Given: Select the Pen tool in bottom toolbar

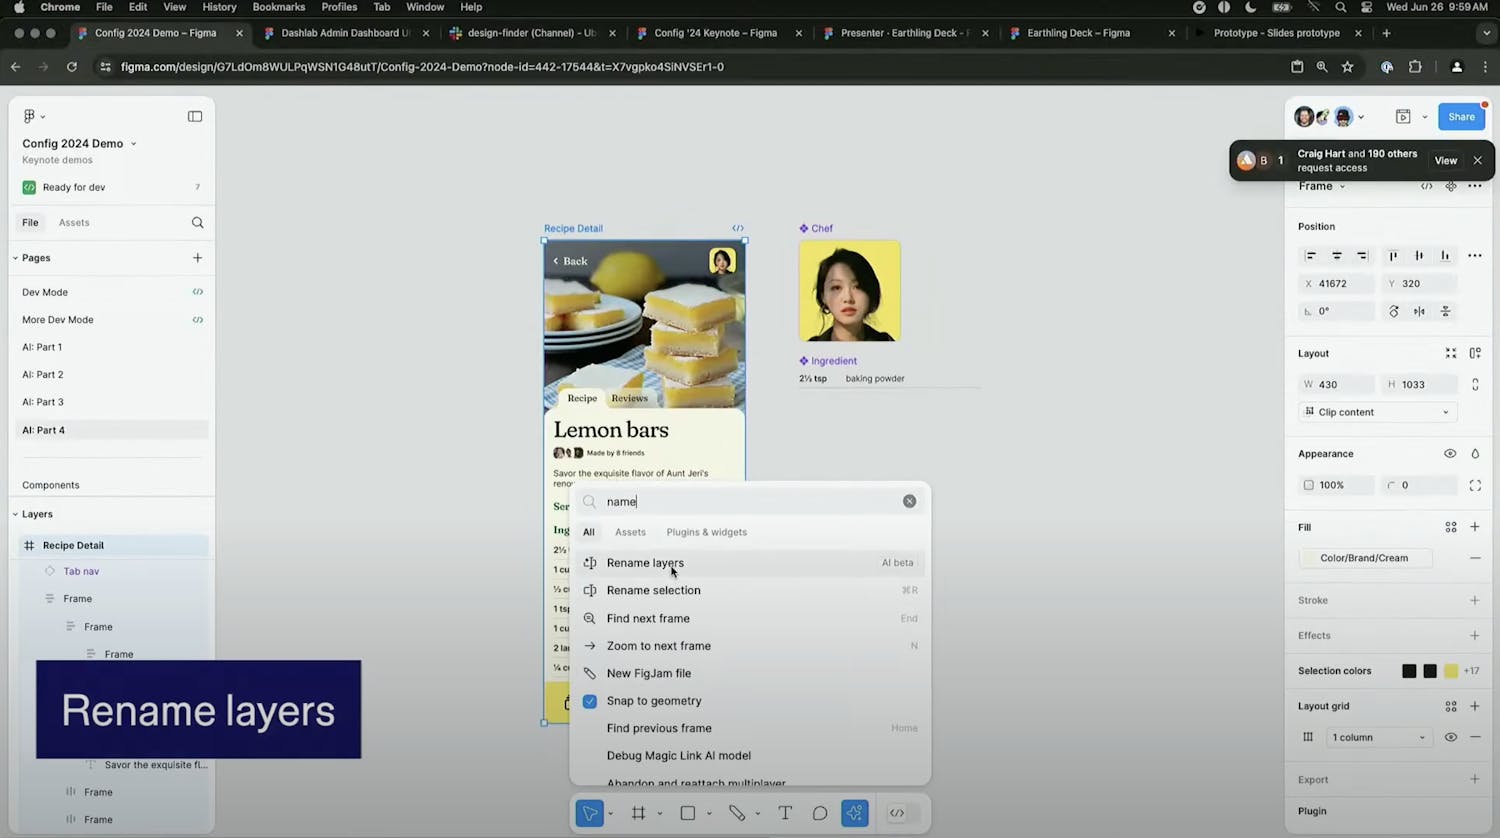Looking at the screenshot, I should click(x=737, y=813).
